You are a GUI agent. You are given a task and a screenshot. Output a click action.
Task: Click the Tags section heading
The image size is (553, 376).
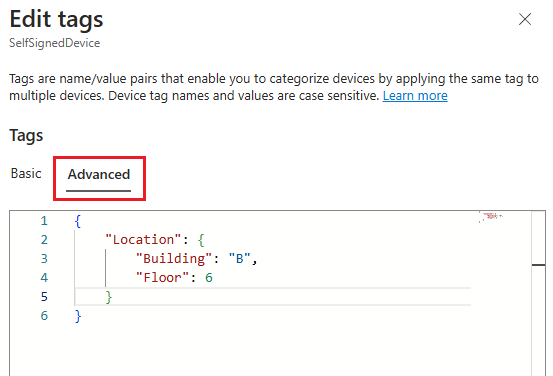26,136
